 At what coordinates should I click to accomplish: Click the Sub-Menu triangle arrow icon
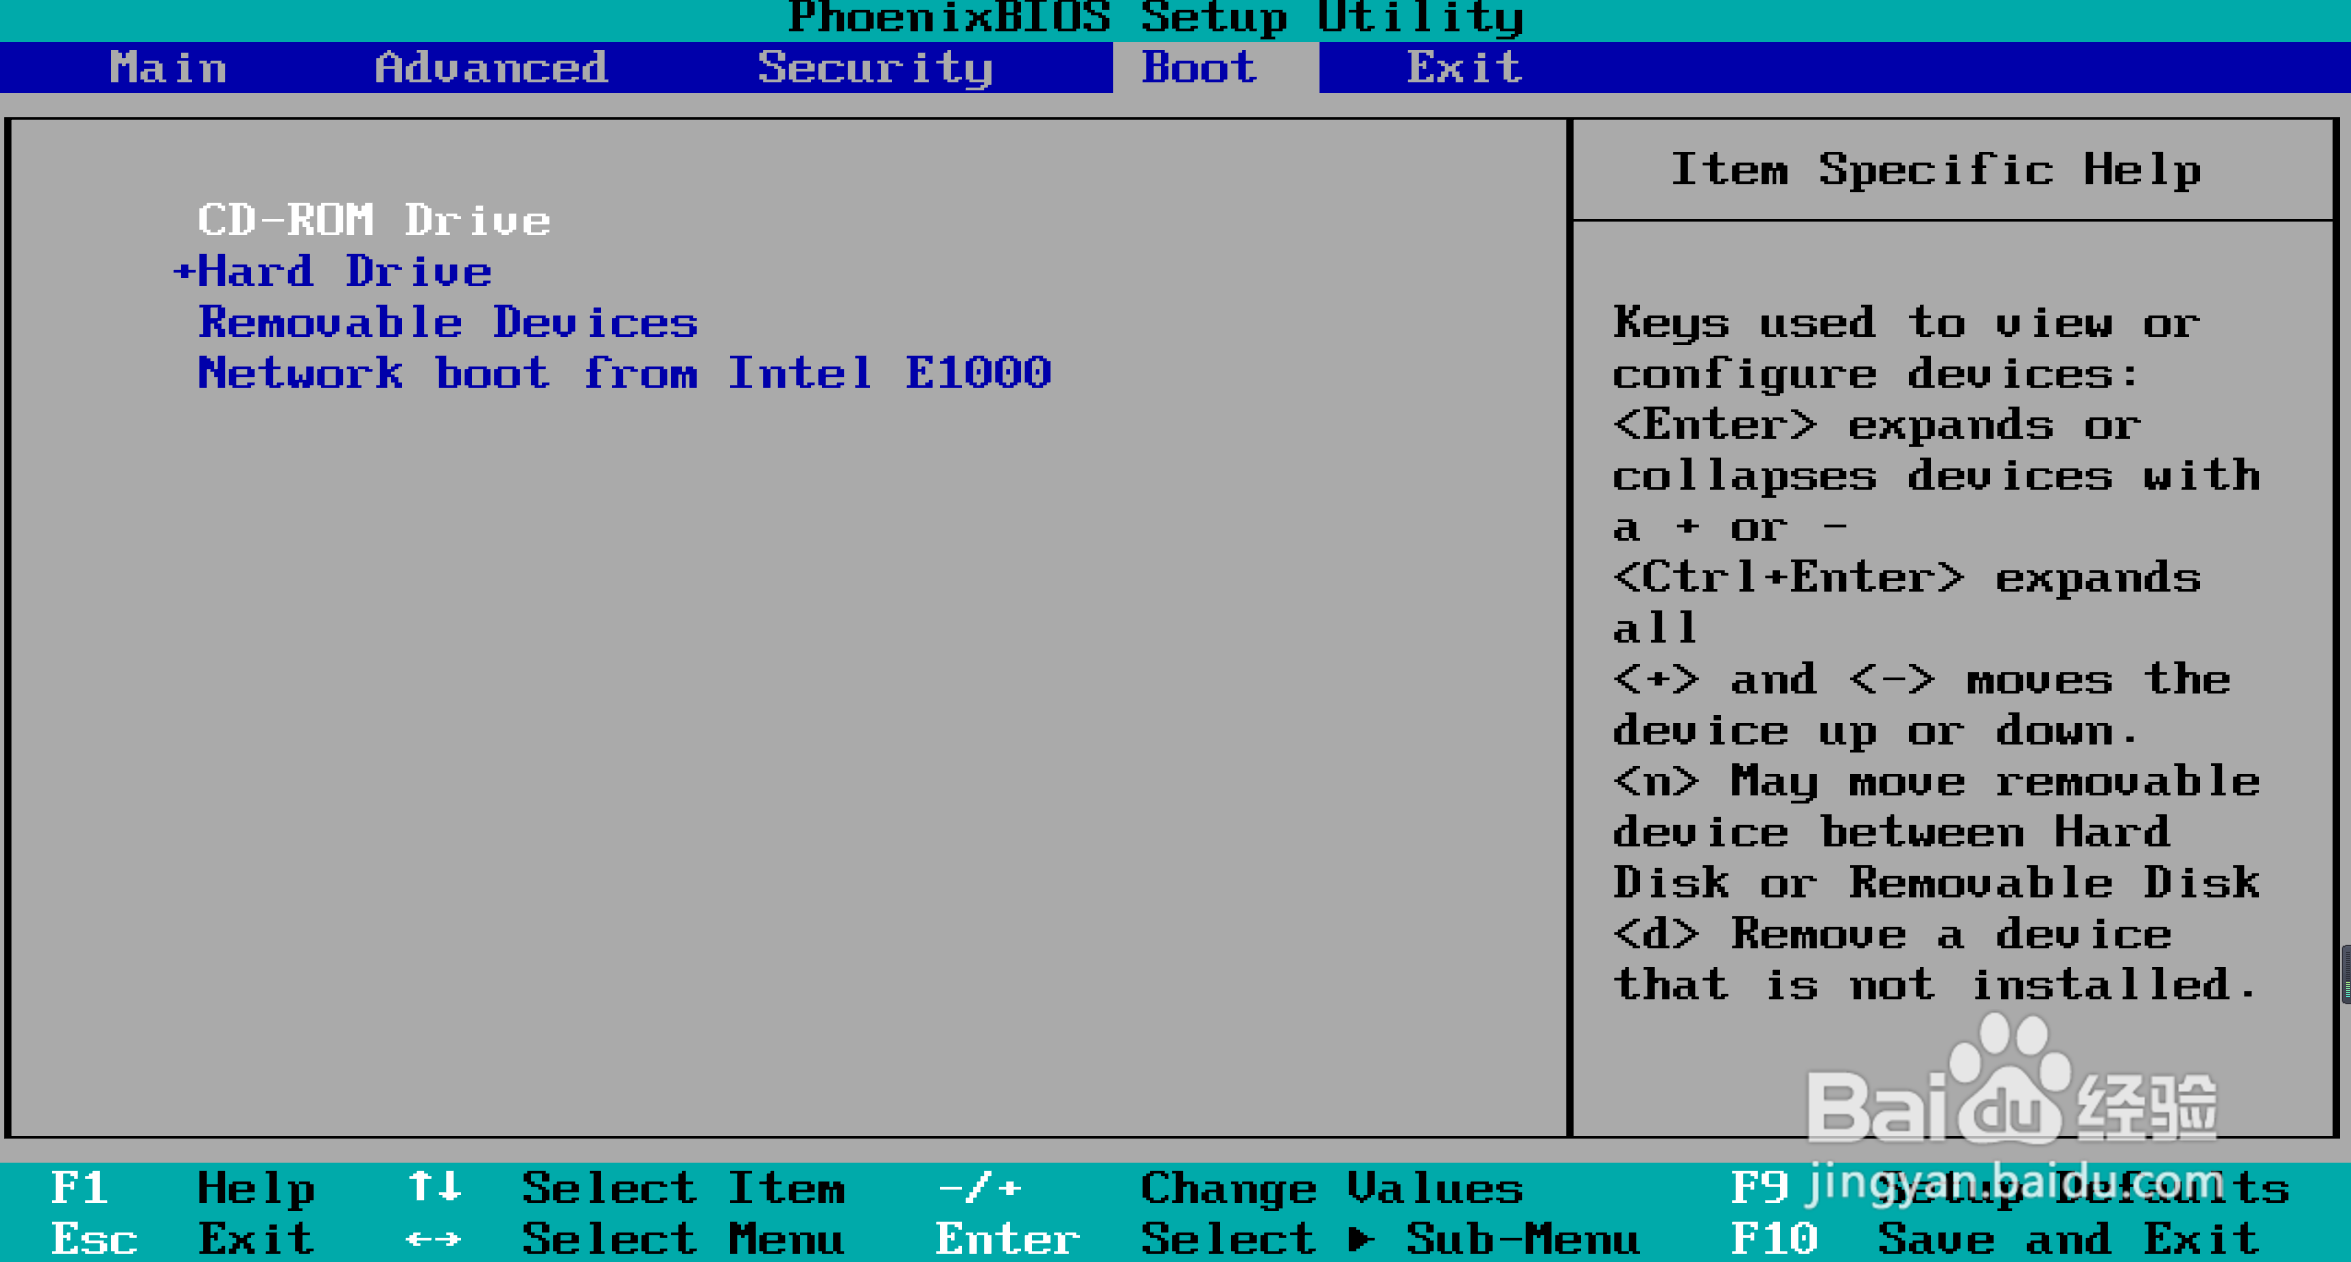point(1360,1239)
